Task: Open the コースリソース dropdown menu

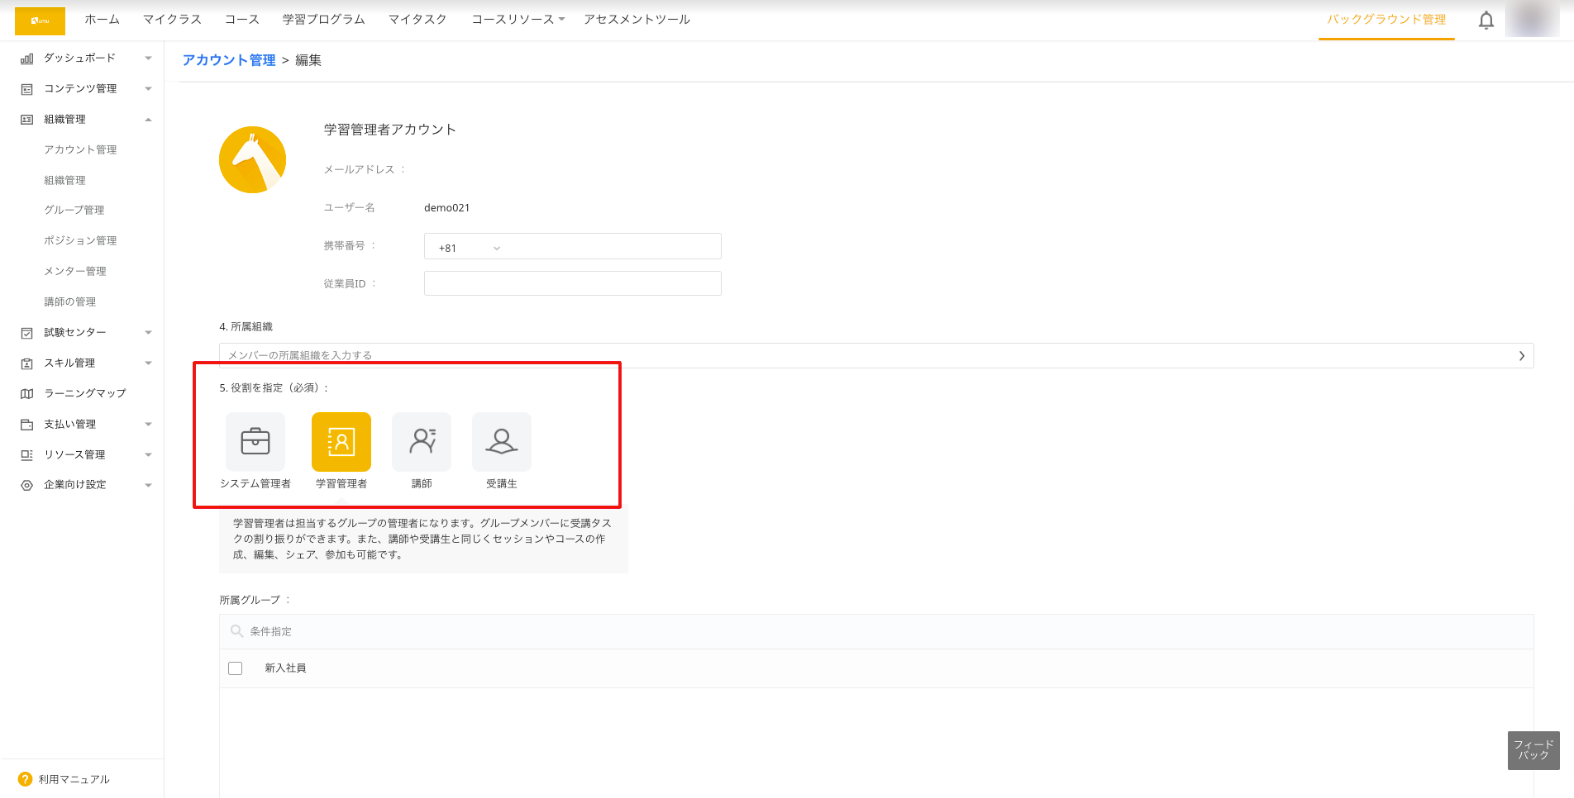Action: [518, 19]
